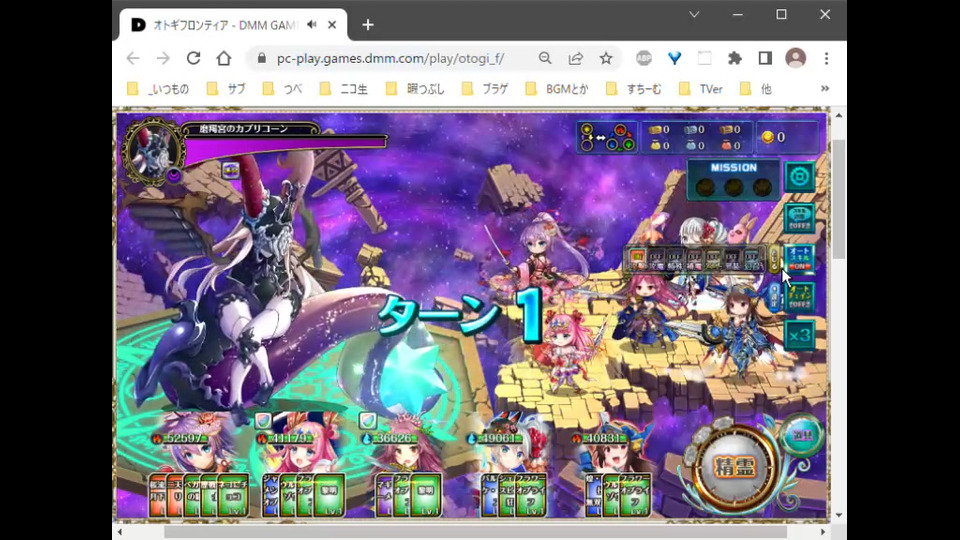Tap the 精霊 spirit button

click(735, 467)
